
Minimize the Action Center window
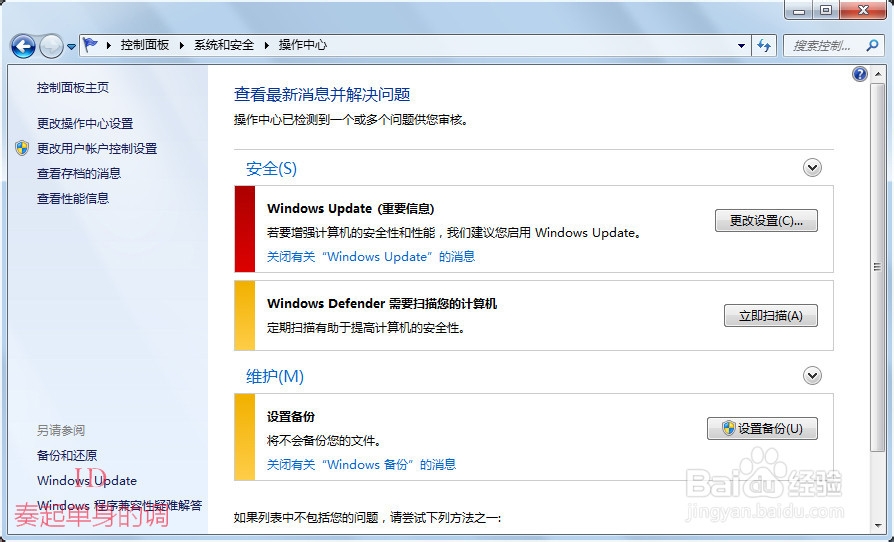coord(799,10)
